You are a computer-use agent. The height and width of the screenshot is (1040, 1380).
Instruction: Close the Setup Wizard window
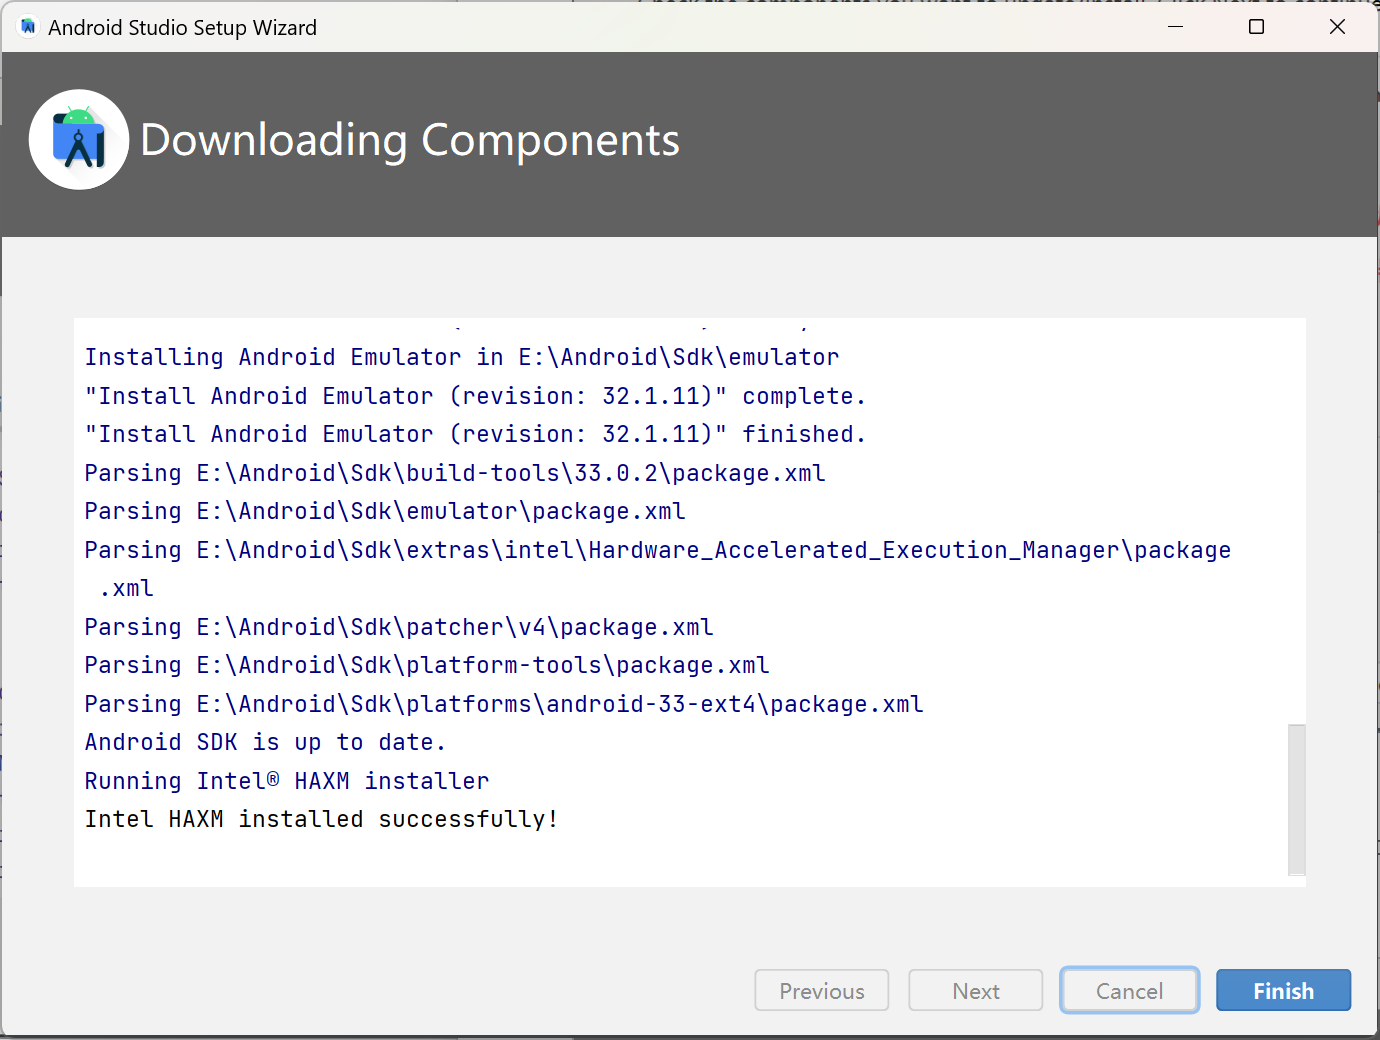pos(1337,27)
